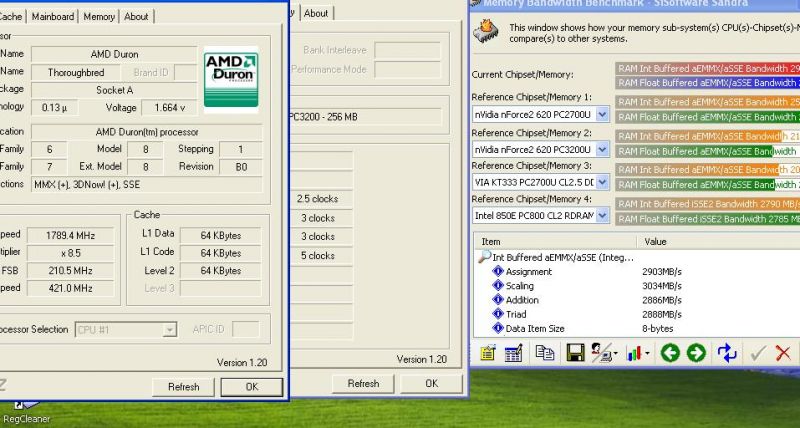
Task: Open Reference Chipset/Memory 1 dropdown (nForce2 620 PC2700U)
Action: point(602,115)
